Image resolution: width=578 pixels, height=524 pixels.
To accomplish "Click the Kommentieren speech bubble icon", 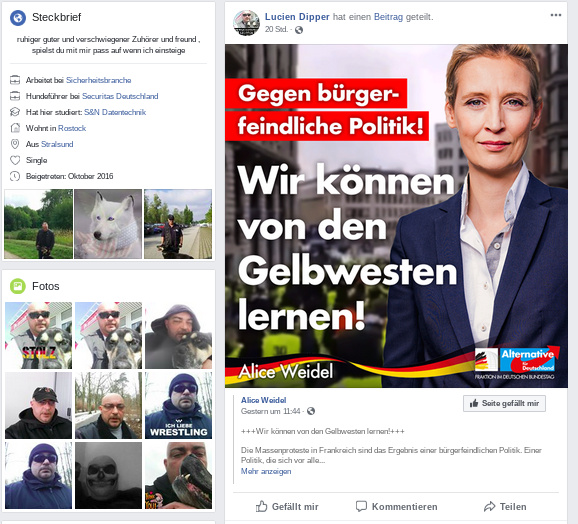I will point(361,507).
